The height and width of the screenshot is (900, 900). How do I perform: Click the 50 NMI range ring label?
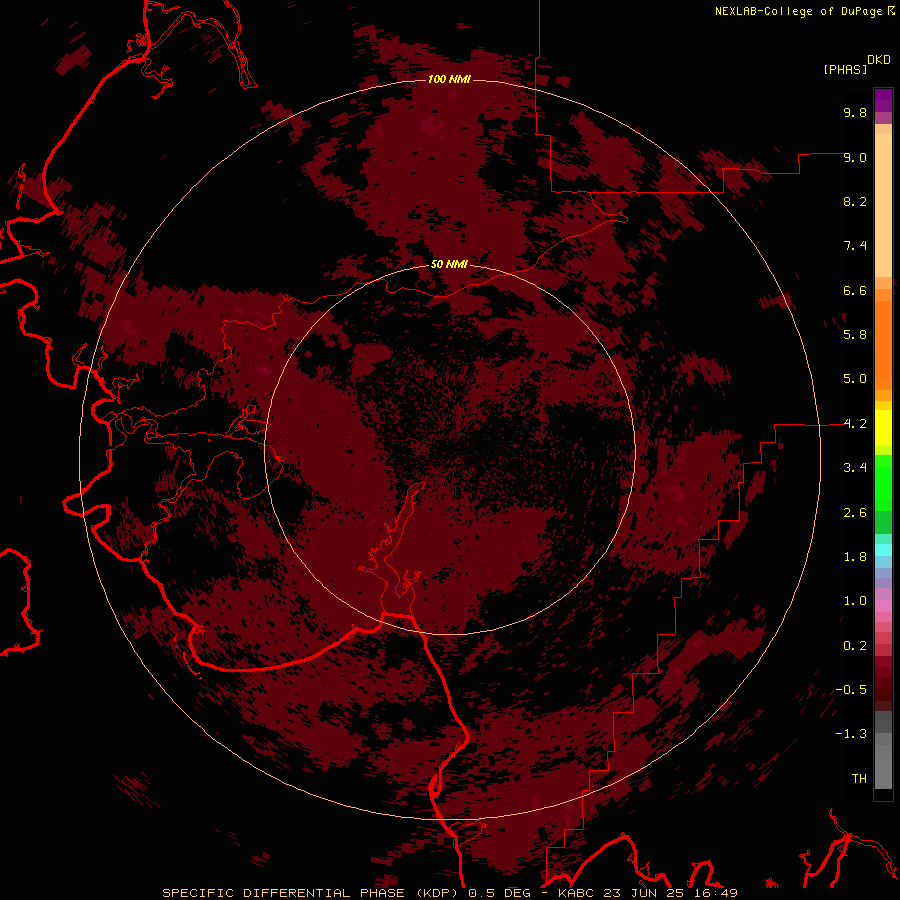pyautogui.click(x=449, y=265)
